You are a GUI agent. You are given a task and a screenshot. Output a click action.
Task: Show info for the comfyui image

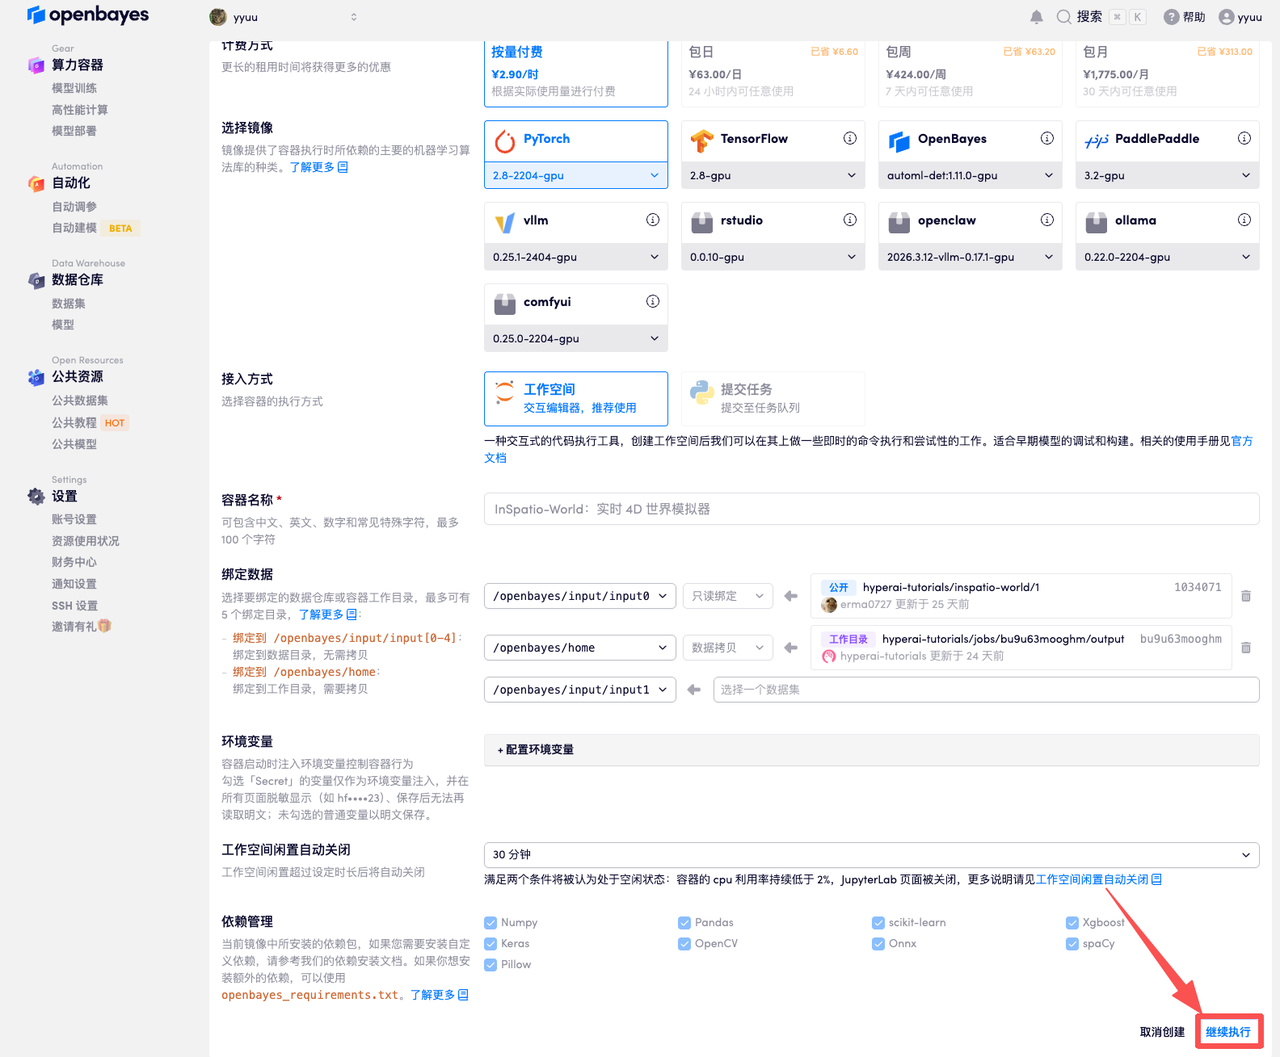point(653,302)
